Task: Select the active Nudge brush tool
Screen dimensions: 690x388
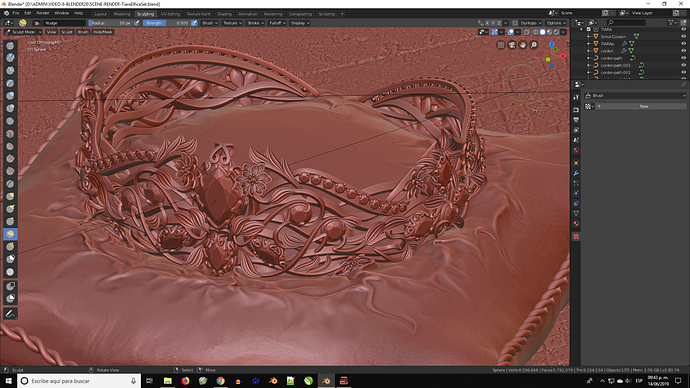Action: click(x=10, y=234)
